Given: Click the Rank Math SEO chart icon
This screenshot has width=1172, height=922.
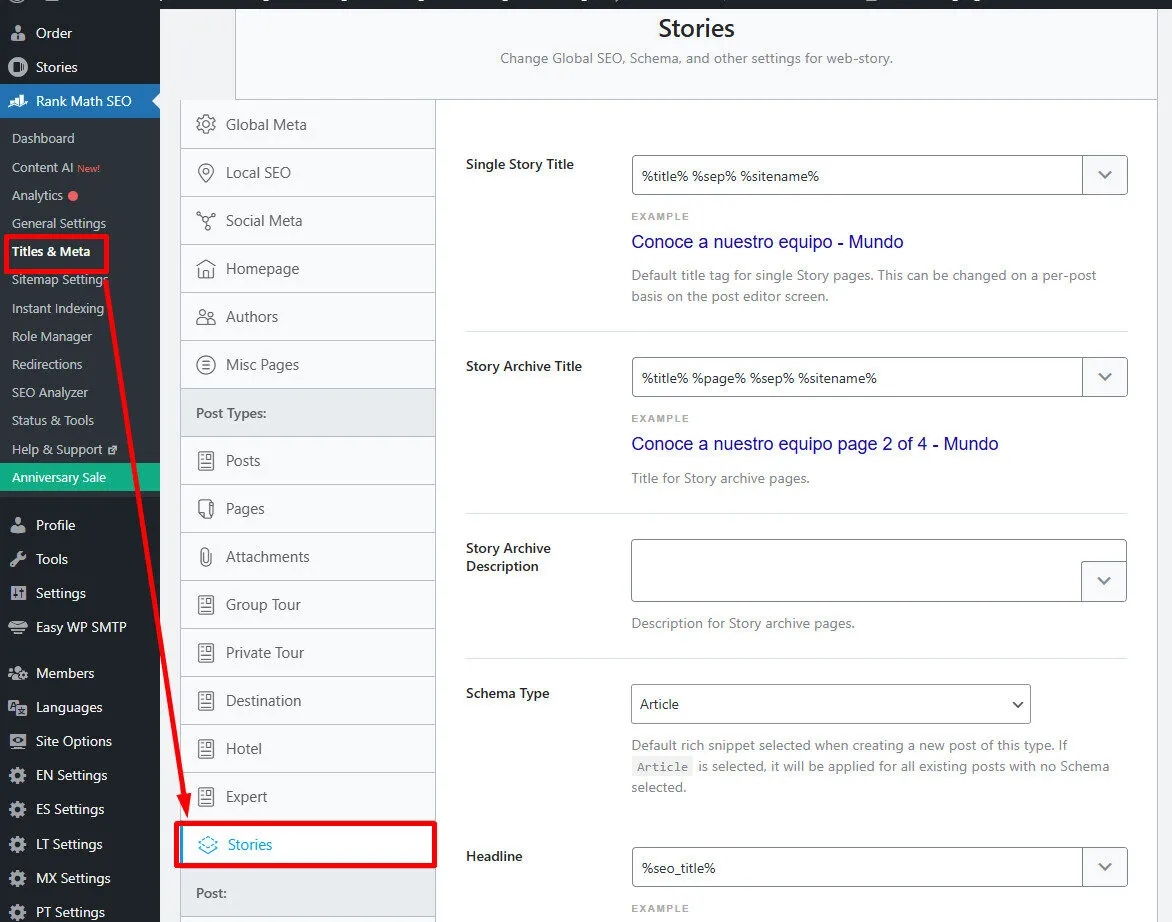Looking at the screenshot, I should (x=18, y=101).
